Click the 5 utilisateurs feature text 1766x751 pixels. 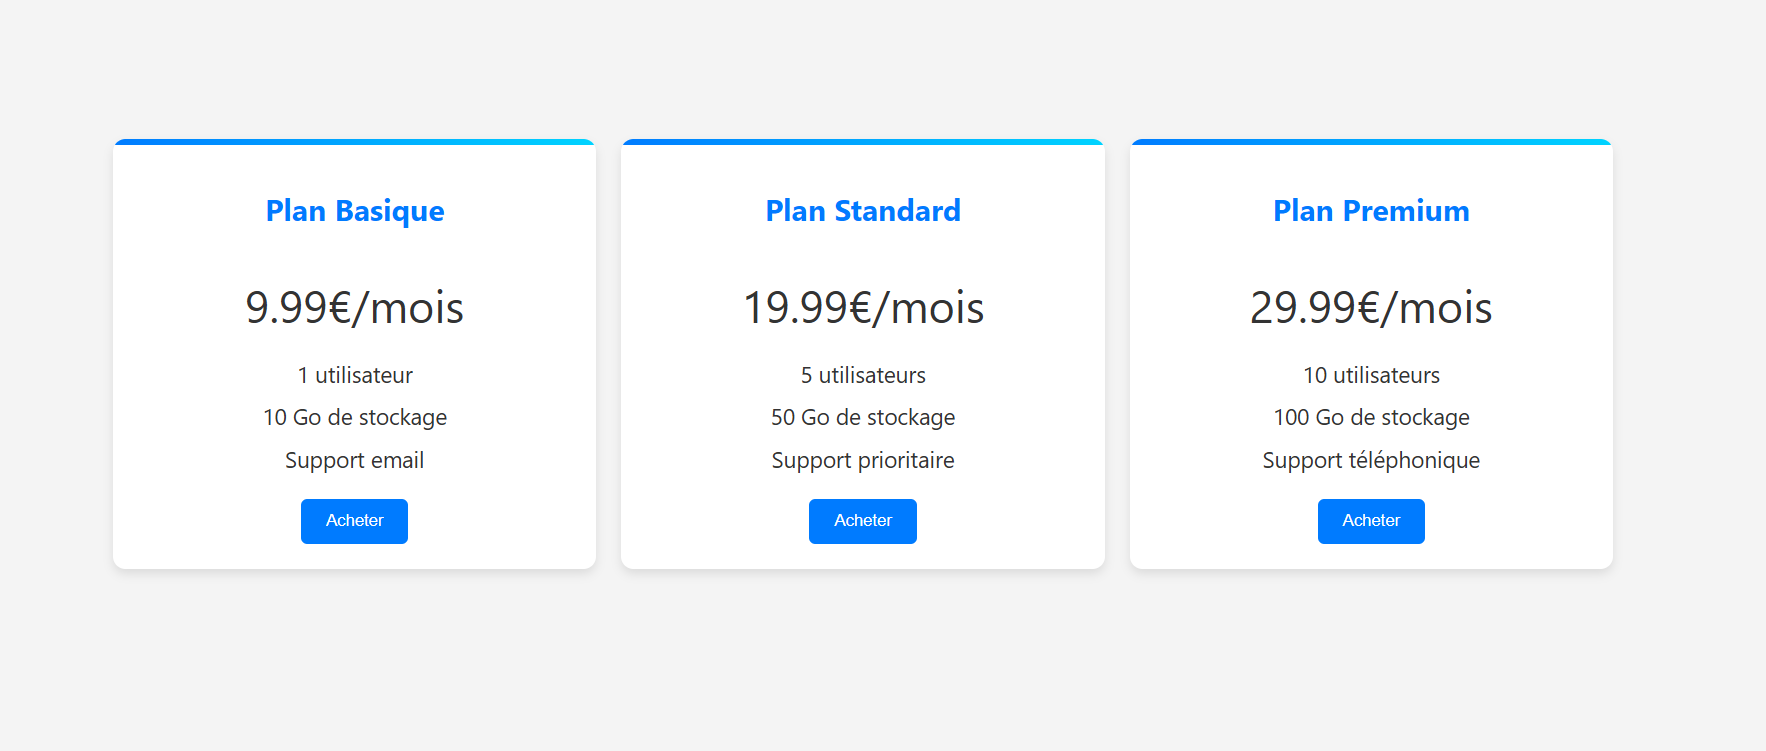click(x=863, y=375)
